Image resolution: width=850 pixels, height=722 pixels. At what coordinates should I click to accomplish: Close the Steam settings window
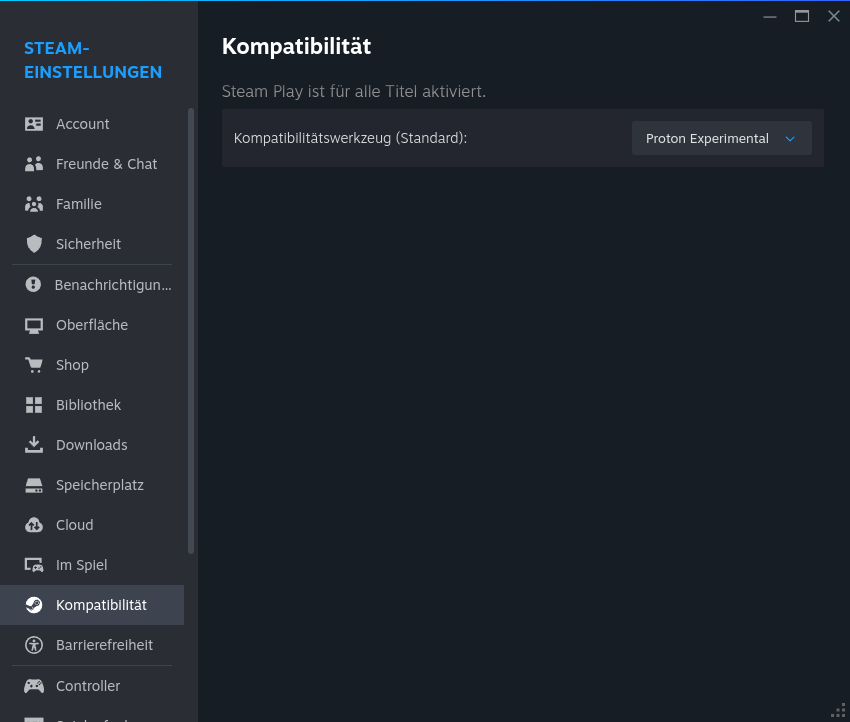pos(834,16)
